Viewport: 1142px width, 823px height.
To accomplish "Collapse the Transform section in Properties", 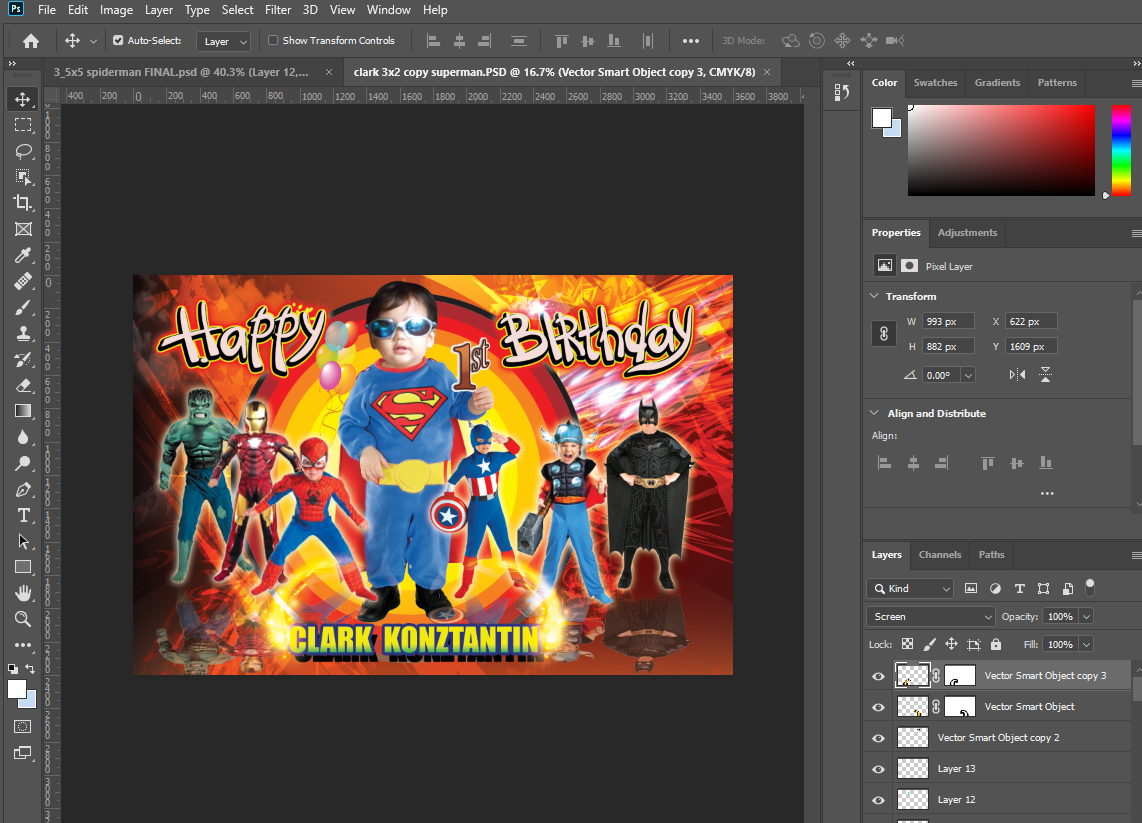I will [874, 296].
